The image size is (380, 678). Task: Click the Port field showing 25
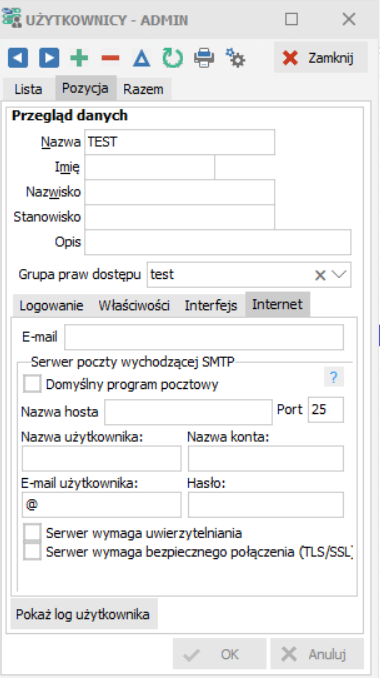pos(326,410)
